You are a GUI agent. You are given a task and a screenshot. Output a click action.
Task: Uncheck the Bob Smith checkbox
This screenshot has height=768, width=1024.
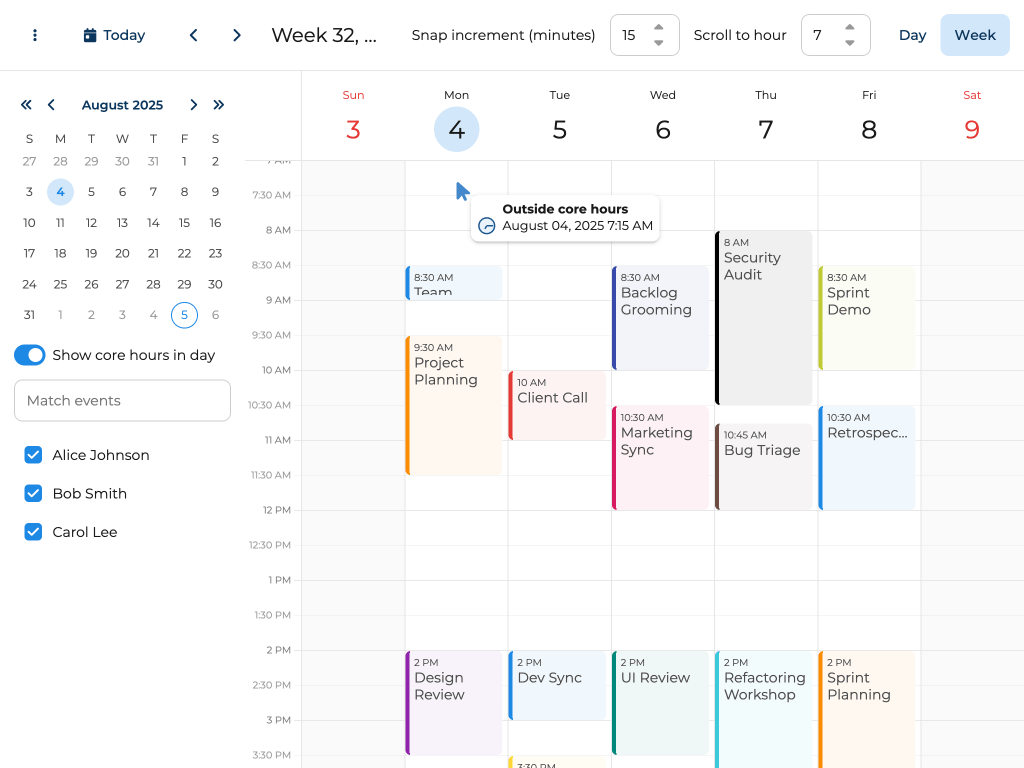[33, 494]
